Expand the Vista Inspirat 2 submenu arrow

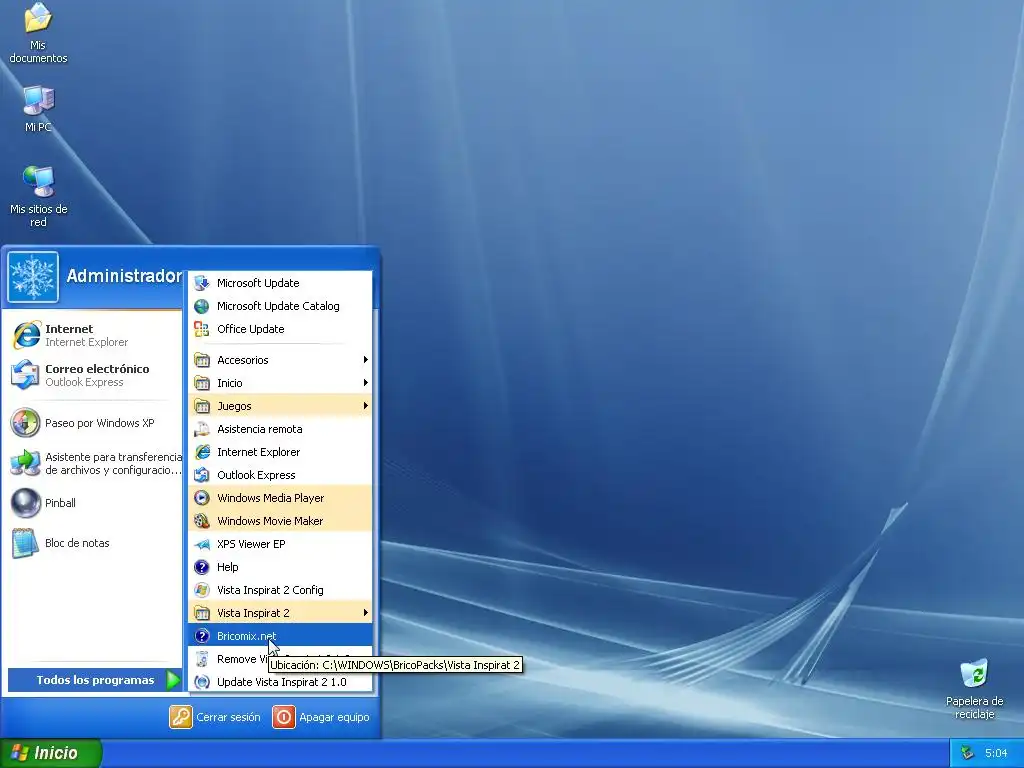[365, 613]
